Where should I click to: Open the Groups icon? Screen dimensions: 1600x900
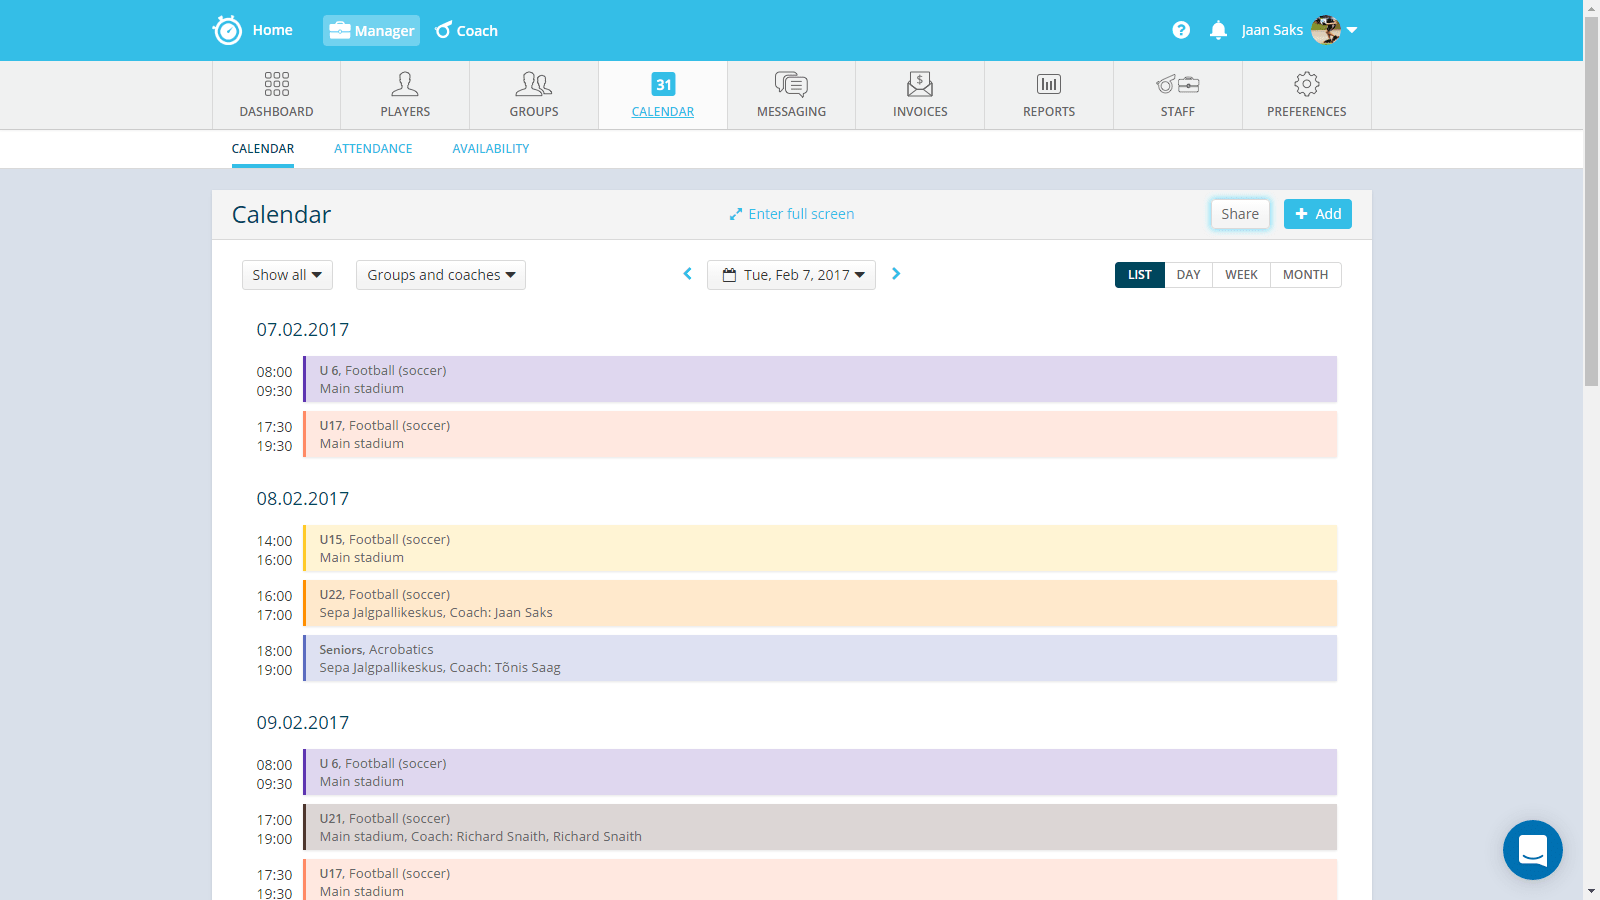(x=534, y=84)
